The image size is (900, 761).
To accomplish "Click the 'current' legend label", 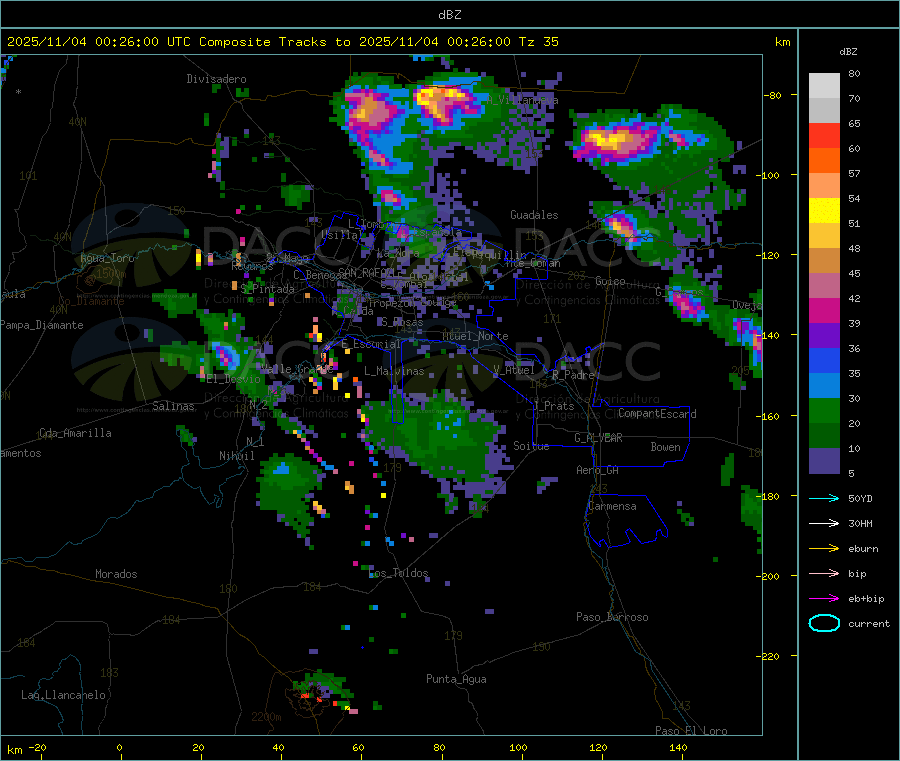I will [x=869, y=623].
